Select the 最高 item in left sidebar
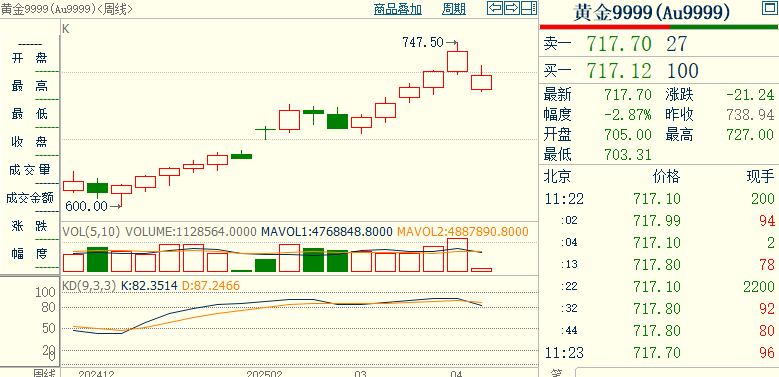Screen dimensions: 779x377 click(30, 86)
